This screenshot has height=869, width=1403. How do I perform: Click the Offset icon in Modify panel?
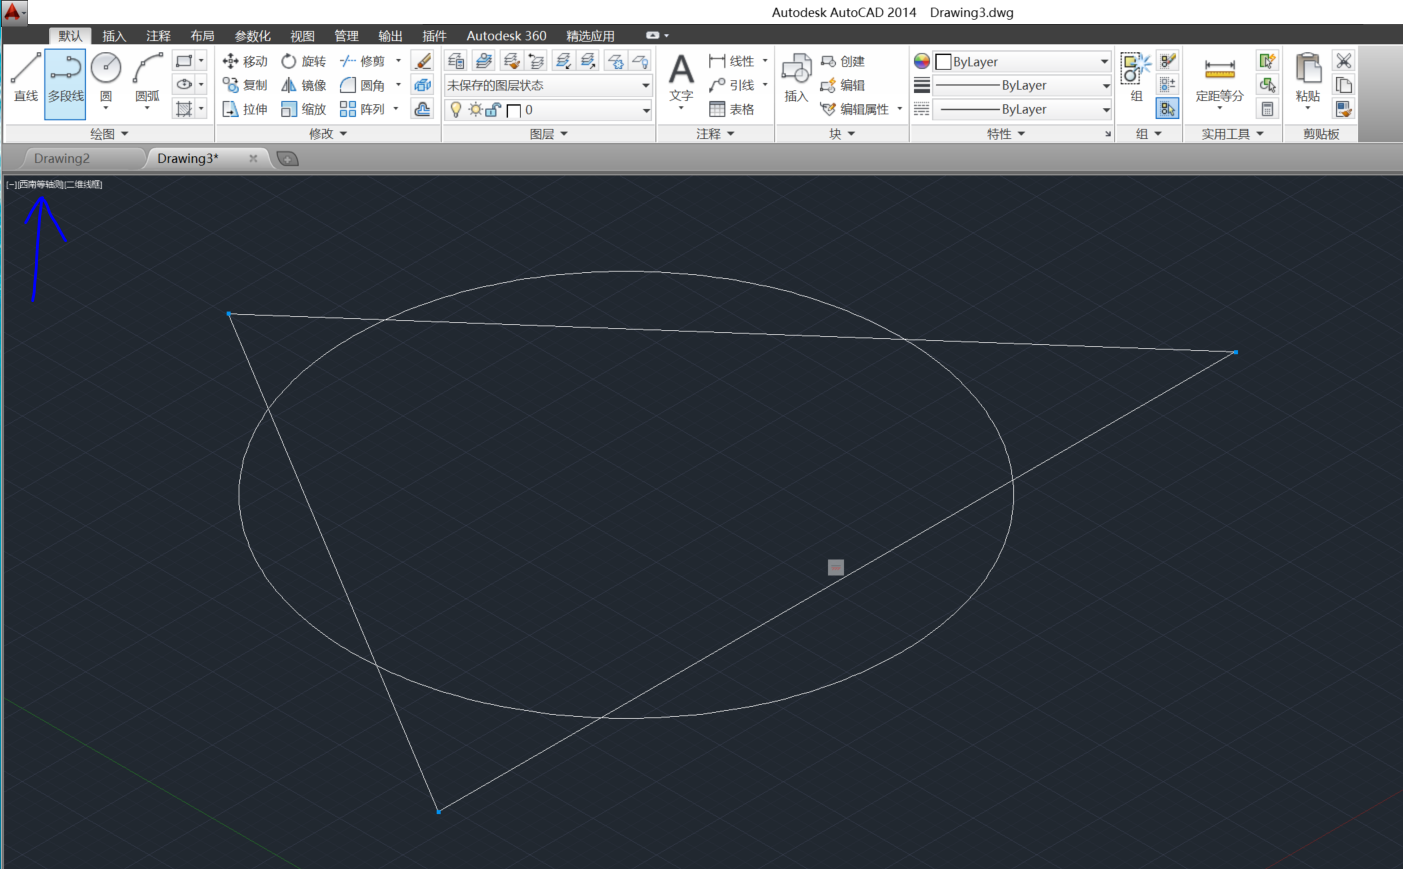423,109
